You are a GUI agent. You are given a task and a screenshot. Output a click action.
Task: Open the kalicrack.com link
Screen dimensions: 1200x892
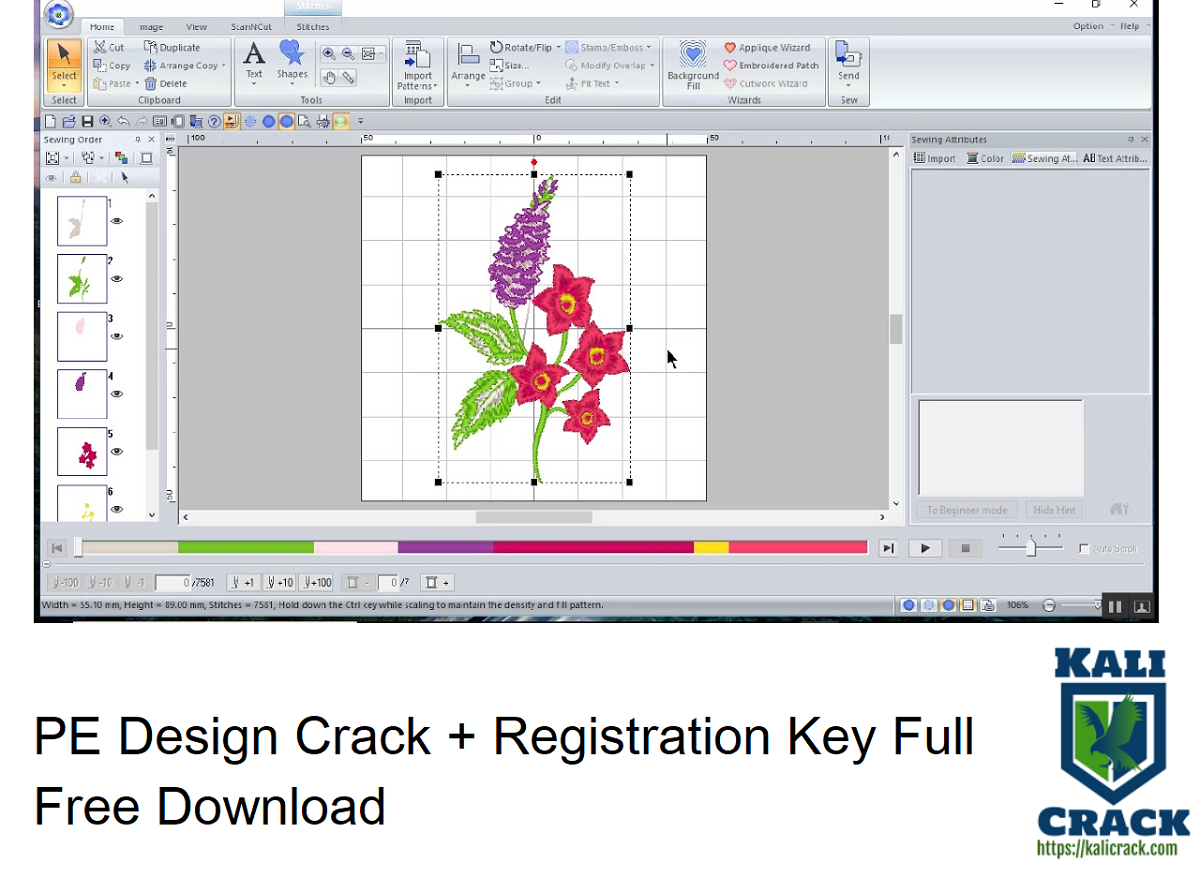[x=1107, y=849]
